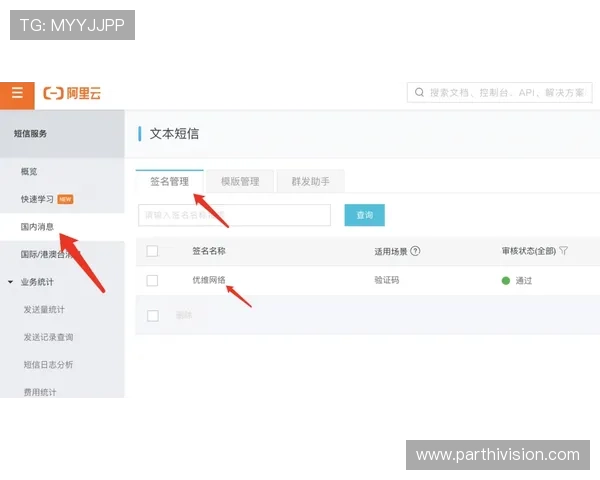Collapse the 业务统计 sidebar group
Viewport: 600px width, 480px height.
(11, 282)
